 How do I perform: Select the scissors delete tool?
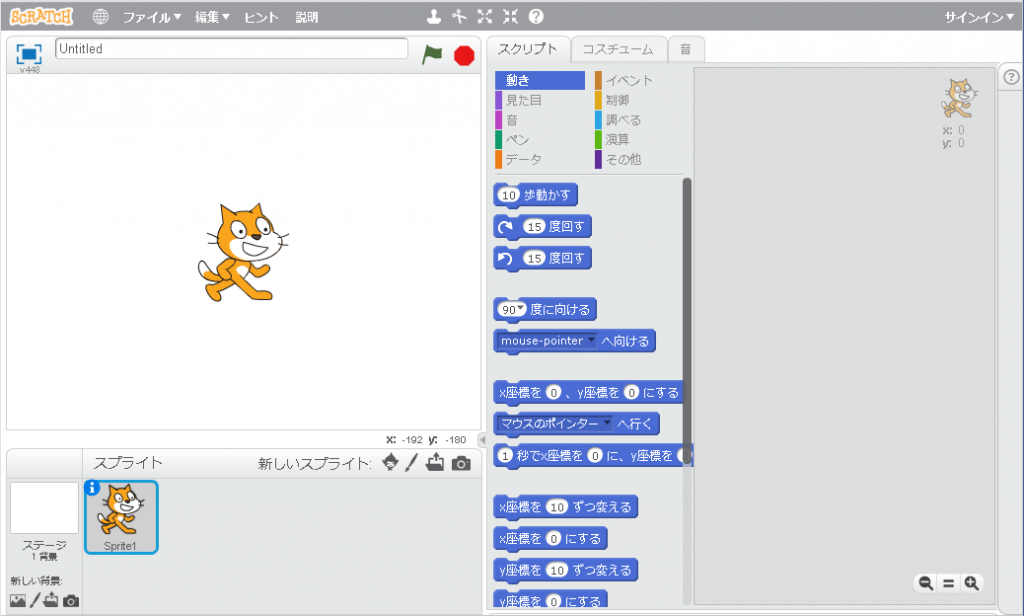459,17
